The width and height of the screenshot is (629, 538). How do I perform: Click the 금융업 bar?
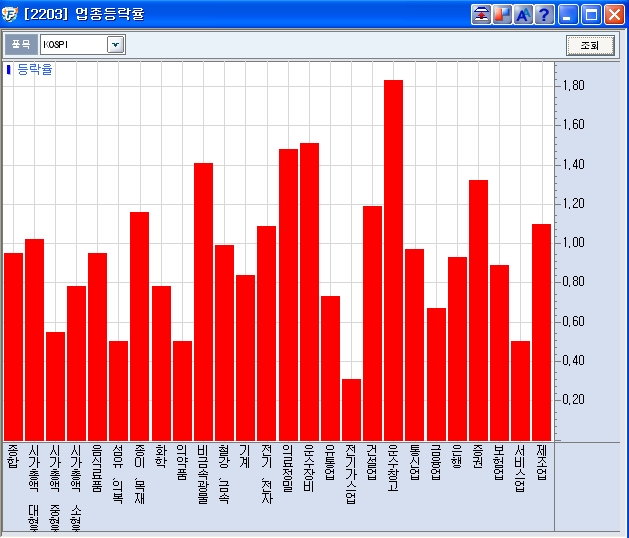436,374
